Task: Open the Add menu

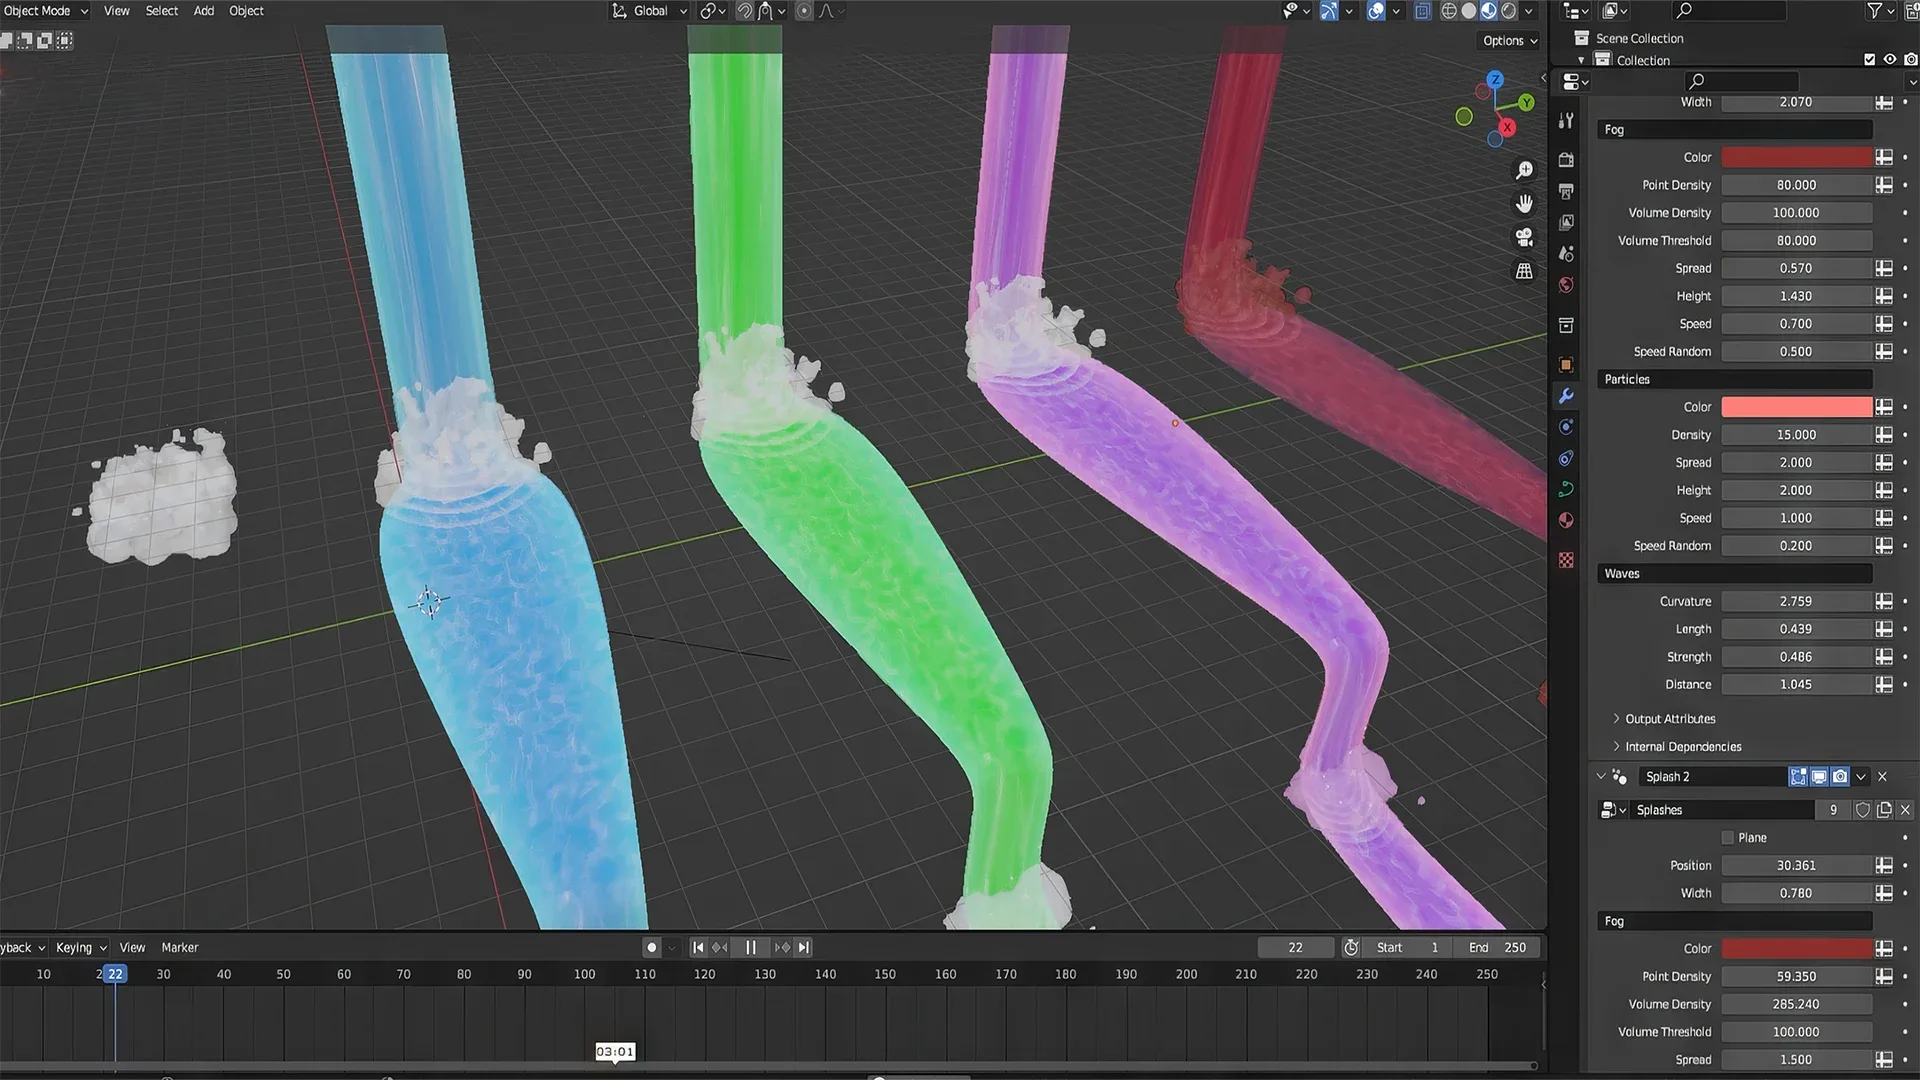Action: 203,11
